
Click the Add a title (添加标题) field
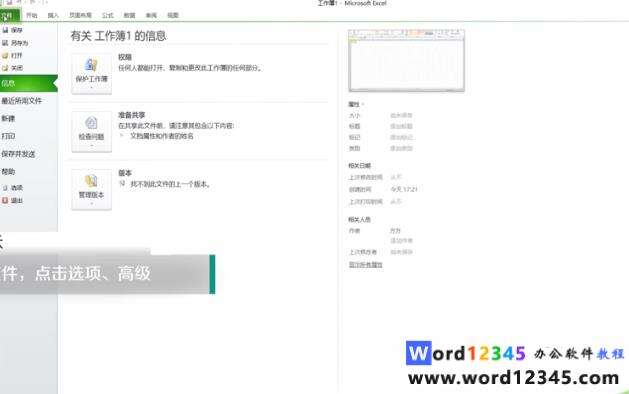[401, 126]
